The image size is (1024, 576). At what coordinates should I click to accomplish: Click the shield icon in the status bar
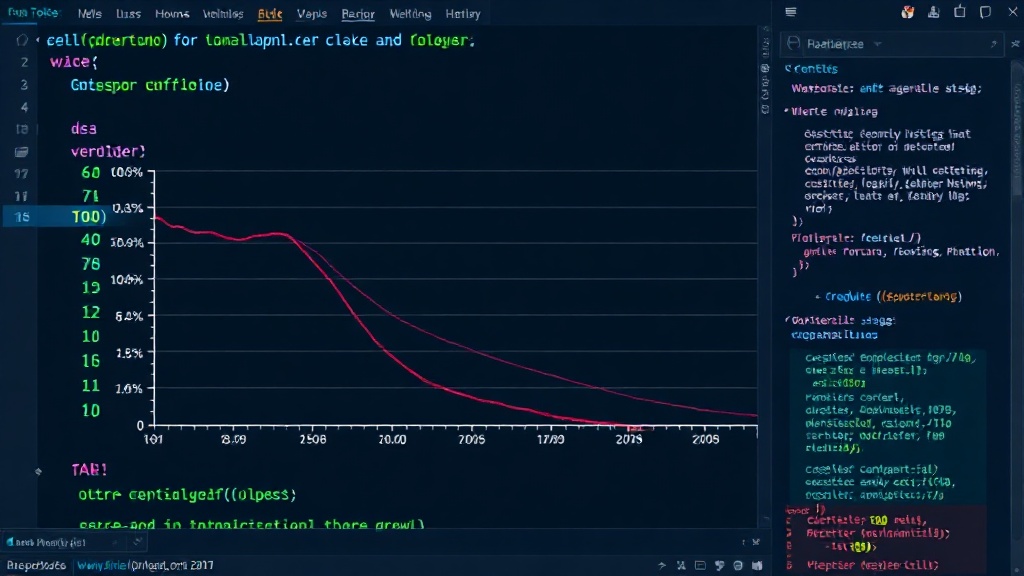coord(719,566)
